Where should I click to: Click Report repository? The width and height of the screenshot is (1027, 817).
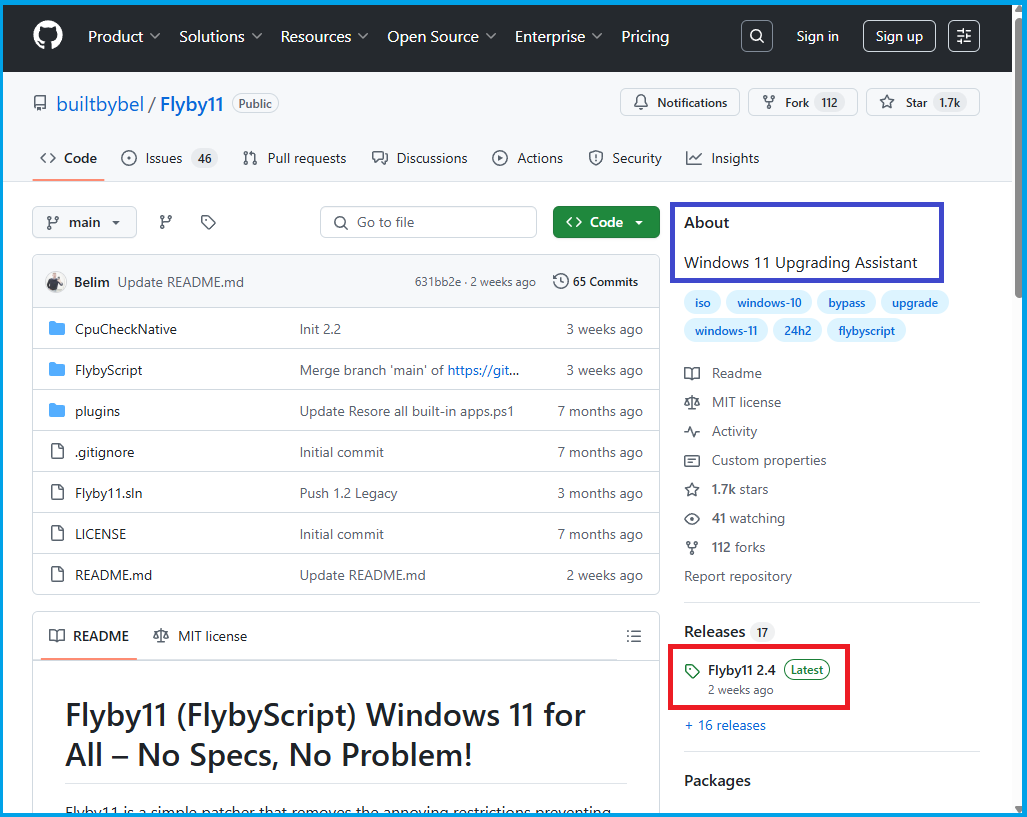click(x=738, y=577)
